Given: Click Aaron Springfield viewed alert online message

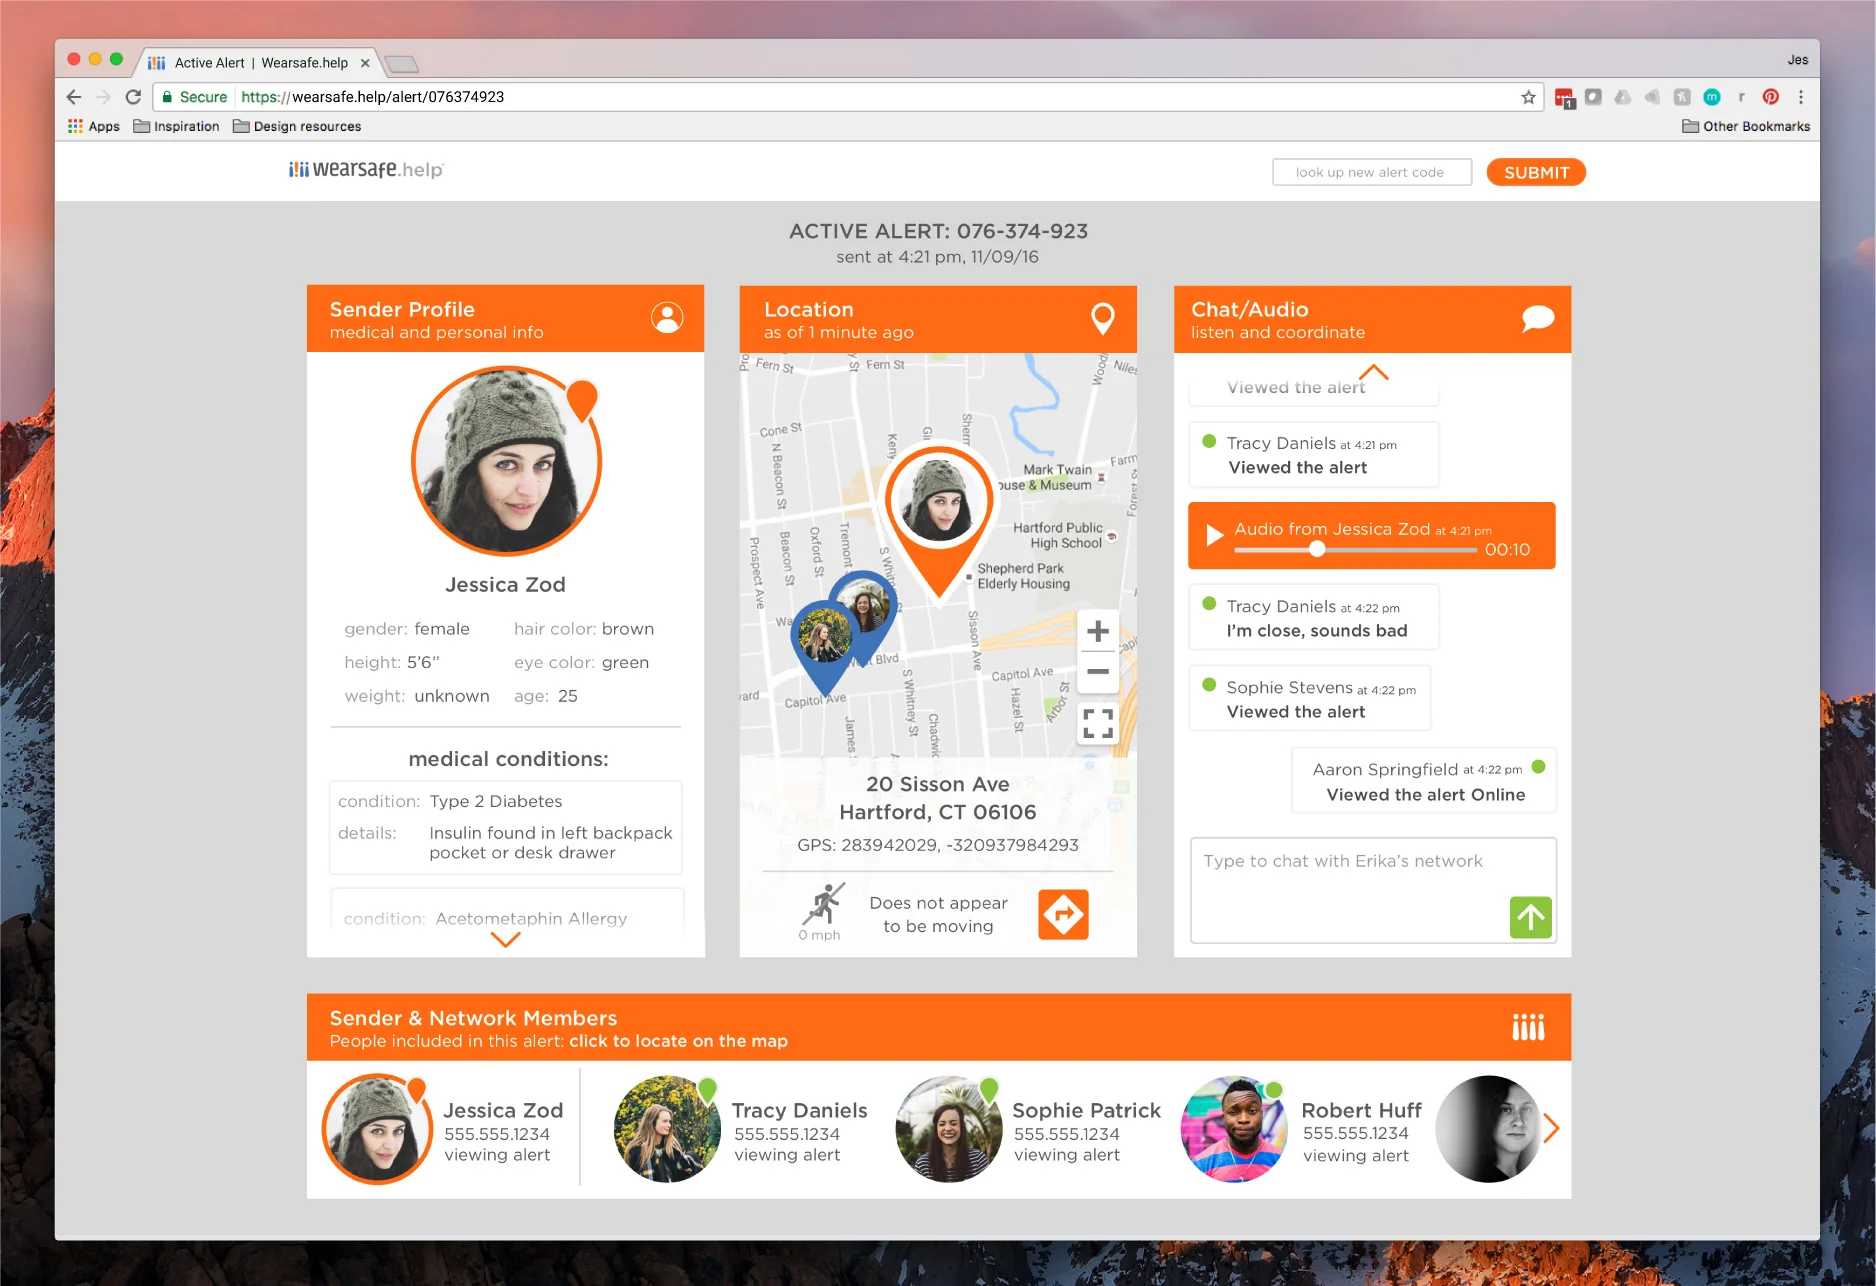Looking at the screenshot, I should [1424, 781].
